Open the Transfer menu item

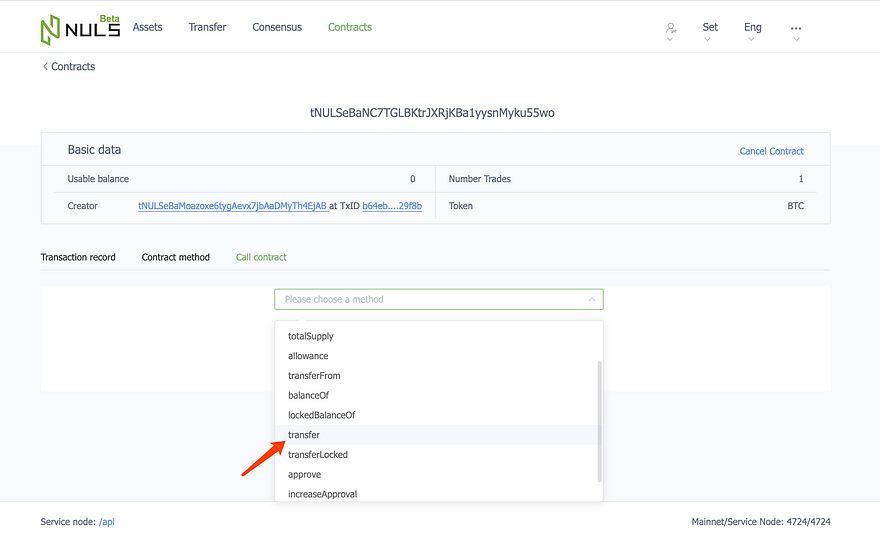point(207,27)
